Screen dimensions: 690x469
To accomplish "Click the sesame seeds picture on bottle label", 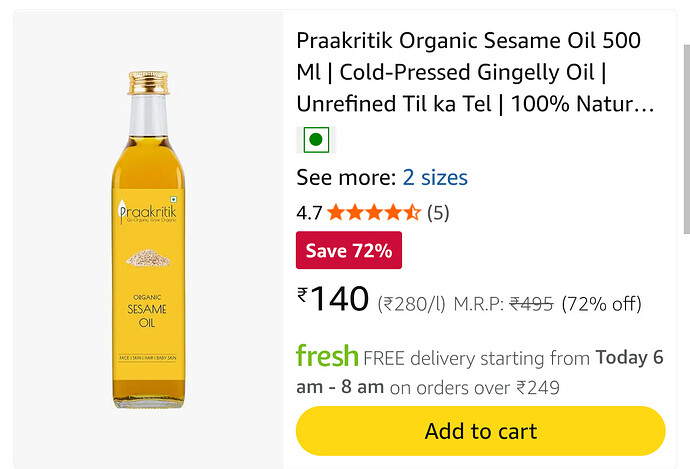I will 148,257.
